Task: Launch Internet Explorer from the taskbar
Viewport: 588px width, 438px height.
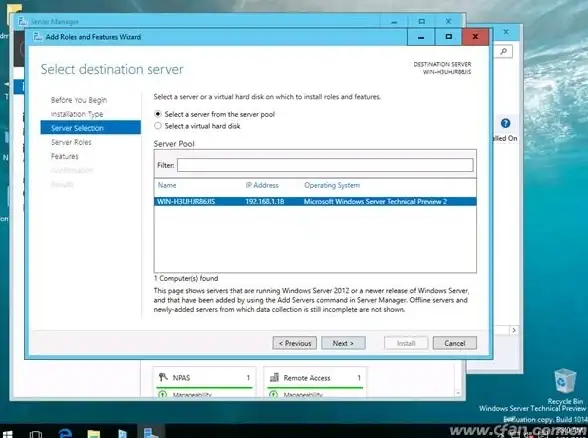Action: coord(65,434)
